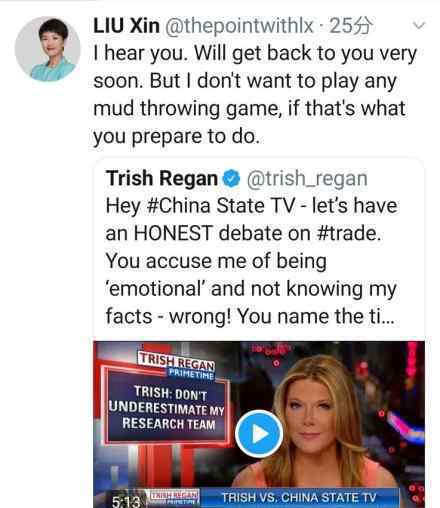440x508 pixels.
Task: Click Trish Regan's verified badge
Action: point(231,178)
